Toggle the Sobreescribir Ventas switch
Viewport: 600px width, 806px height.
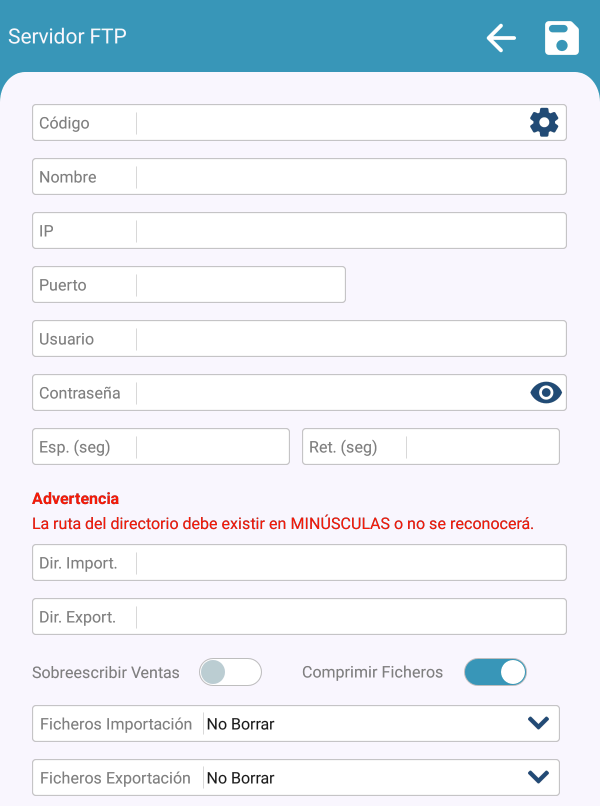(230, 672)
